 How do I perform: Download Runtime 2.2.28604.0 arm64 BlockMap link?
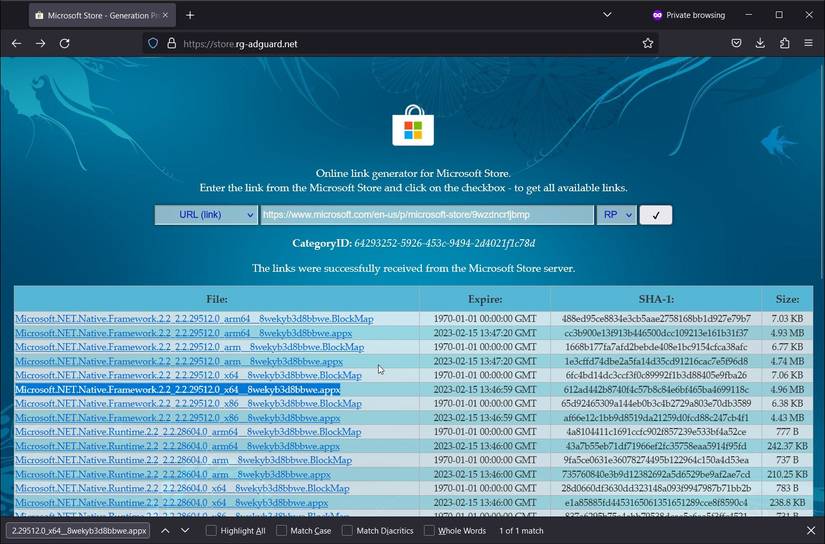pos(188,432)
